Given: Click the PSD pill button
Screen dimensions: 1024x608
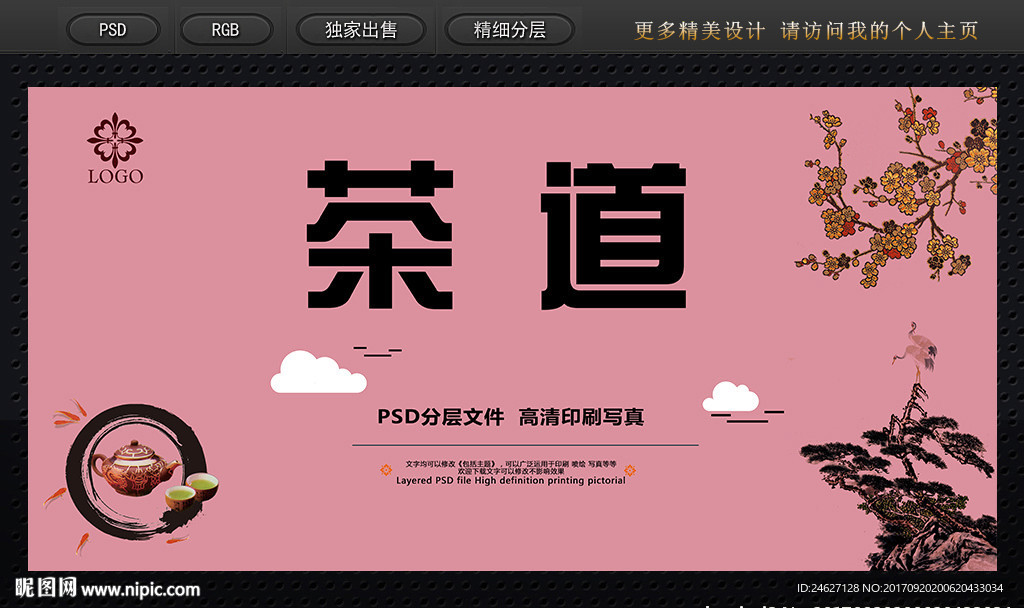Looking at the screenshot, I should coord(113,30).
